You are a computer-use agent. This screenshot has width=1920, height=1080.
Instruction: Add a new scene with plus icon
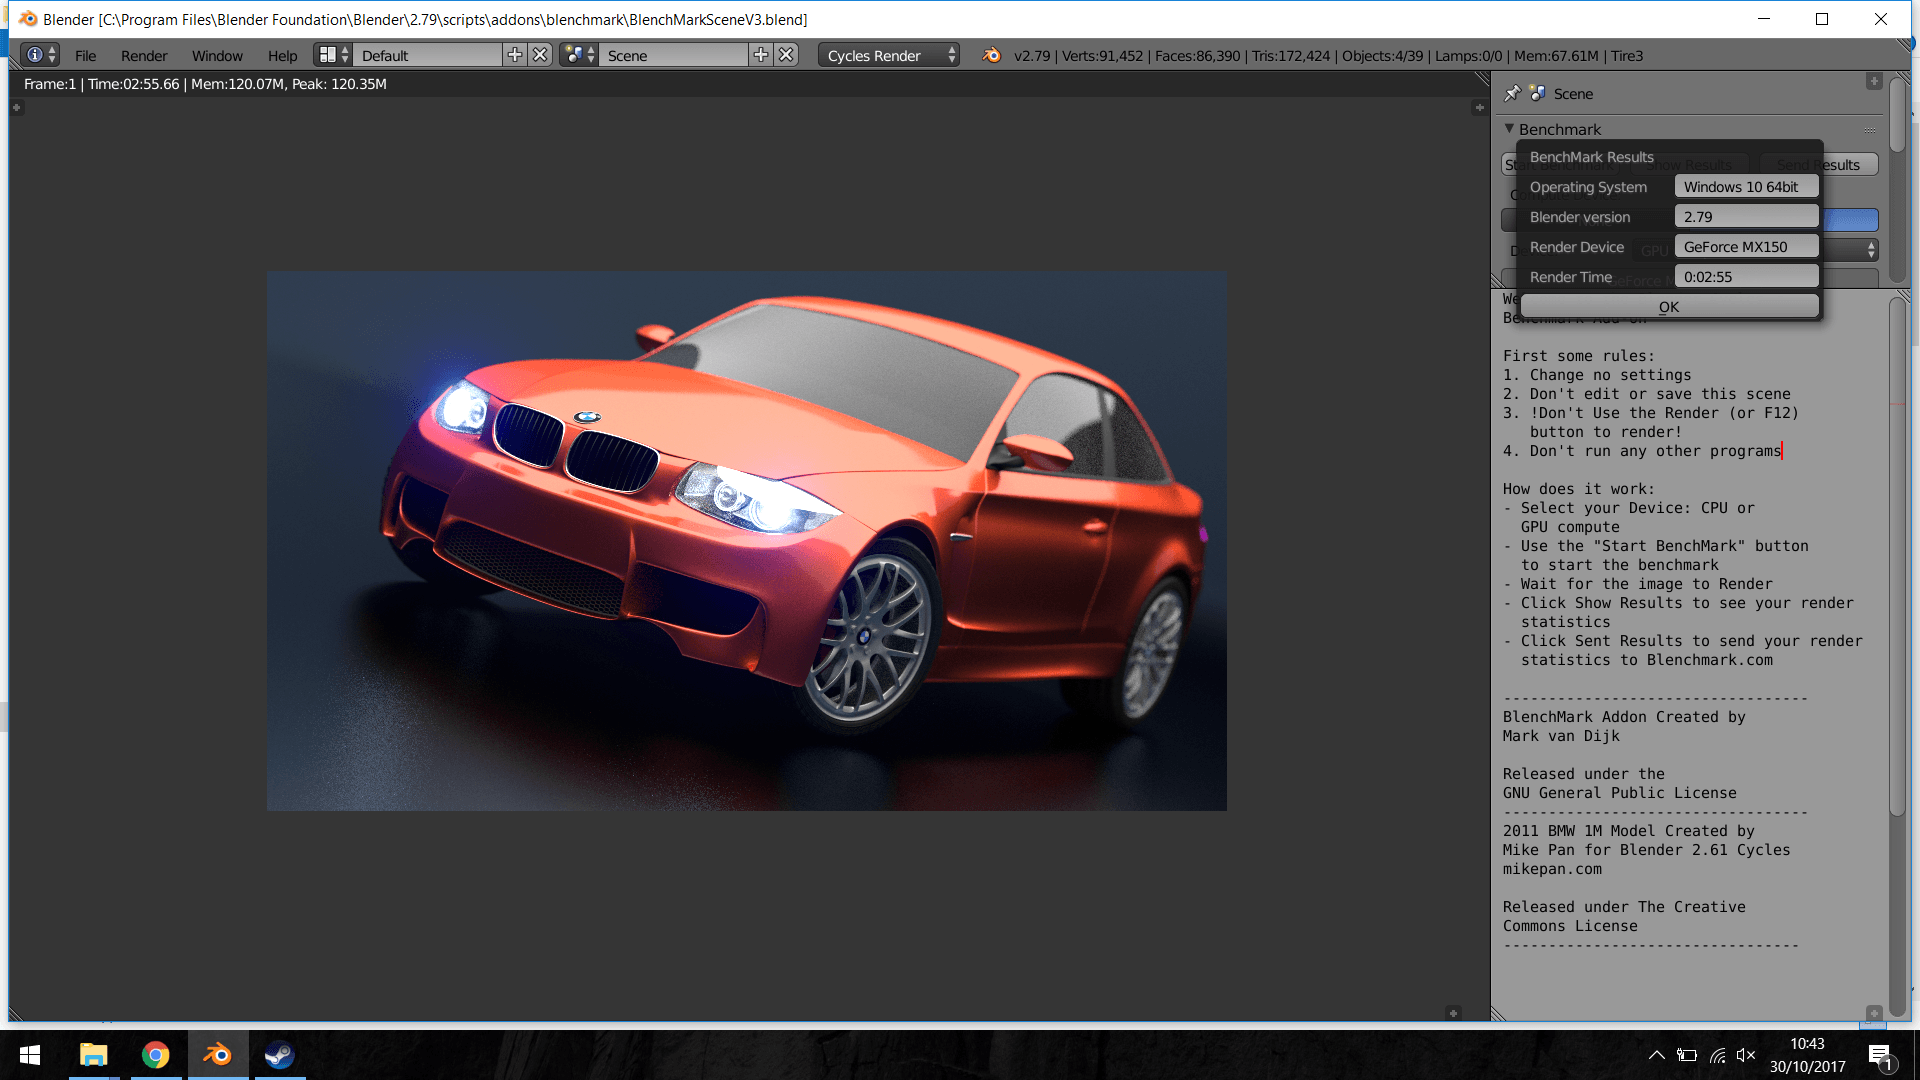(x=761, y=55)
